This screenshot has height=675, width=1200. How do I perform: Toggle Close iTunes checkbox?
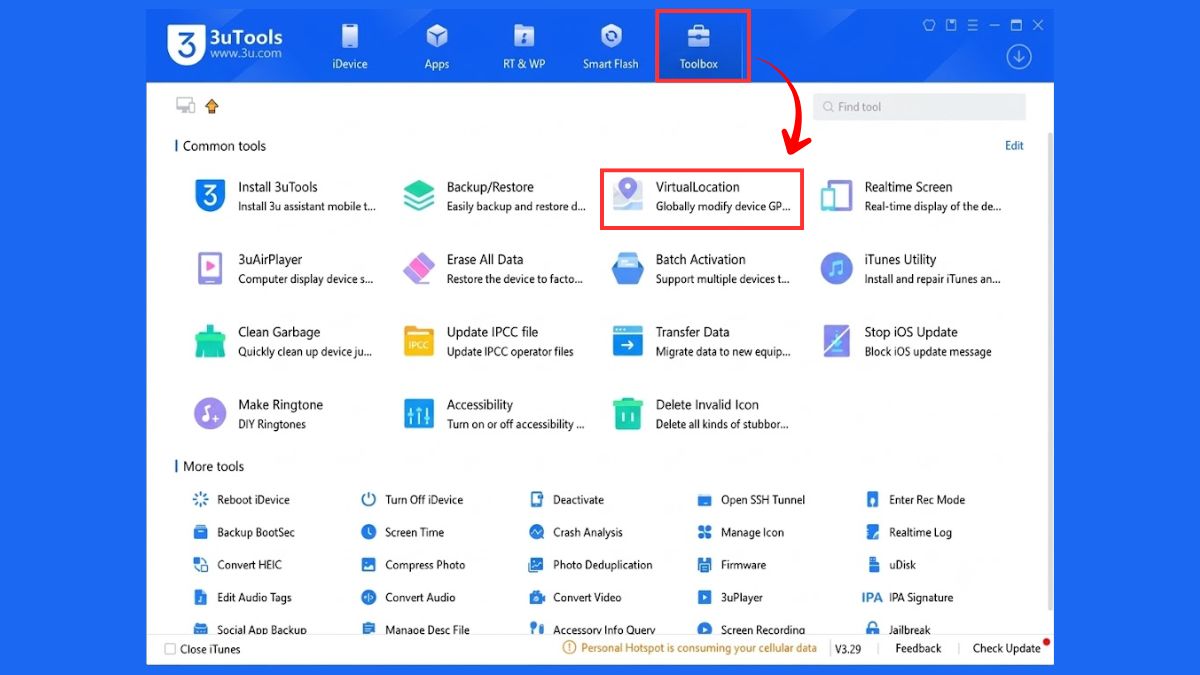click(170, 649)
